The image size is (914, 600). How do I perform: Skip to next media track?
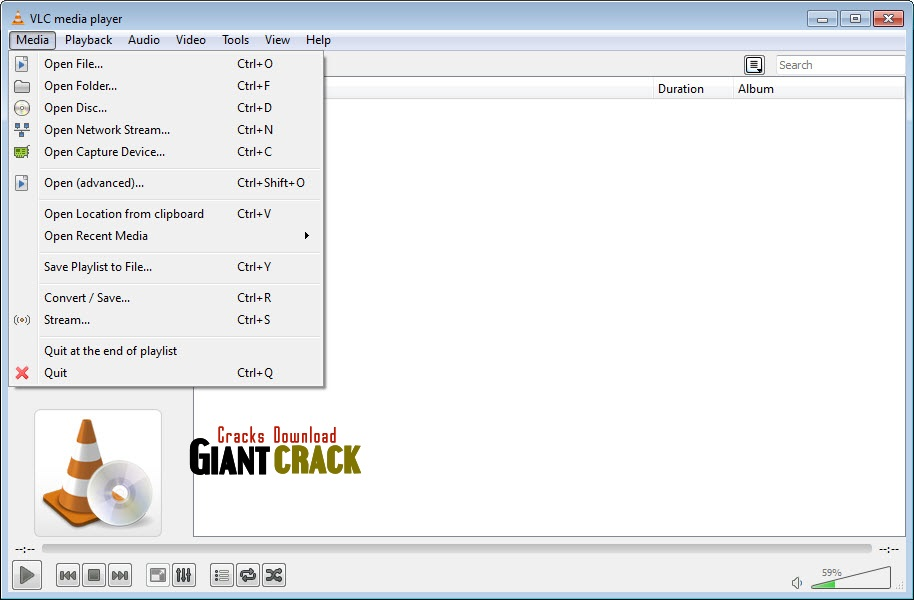tap(119, 576)
